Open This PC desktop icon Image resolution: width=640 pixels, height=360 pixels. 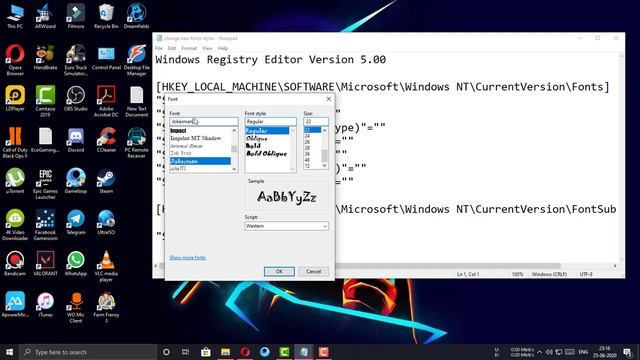click(15, 16)
